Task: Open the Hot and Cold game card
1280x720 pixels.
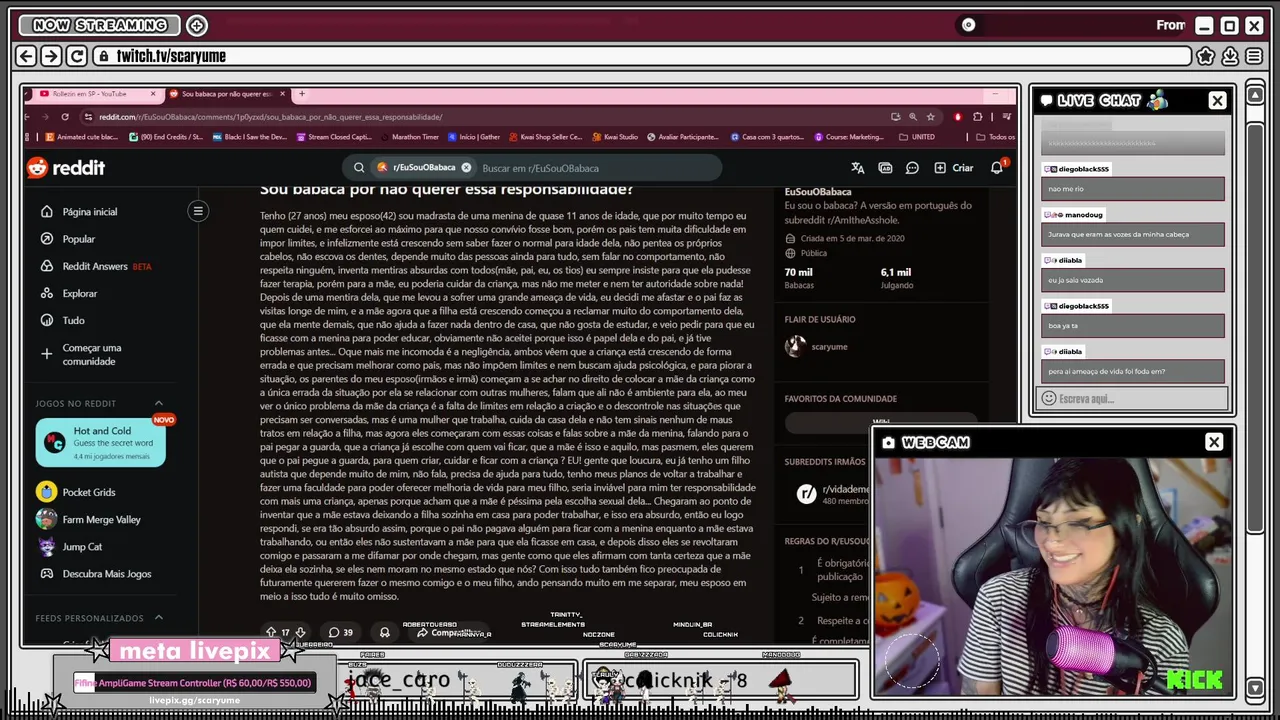Action: 100,443
